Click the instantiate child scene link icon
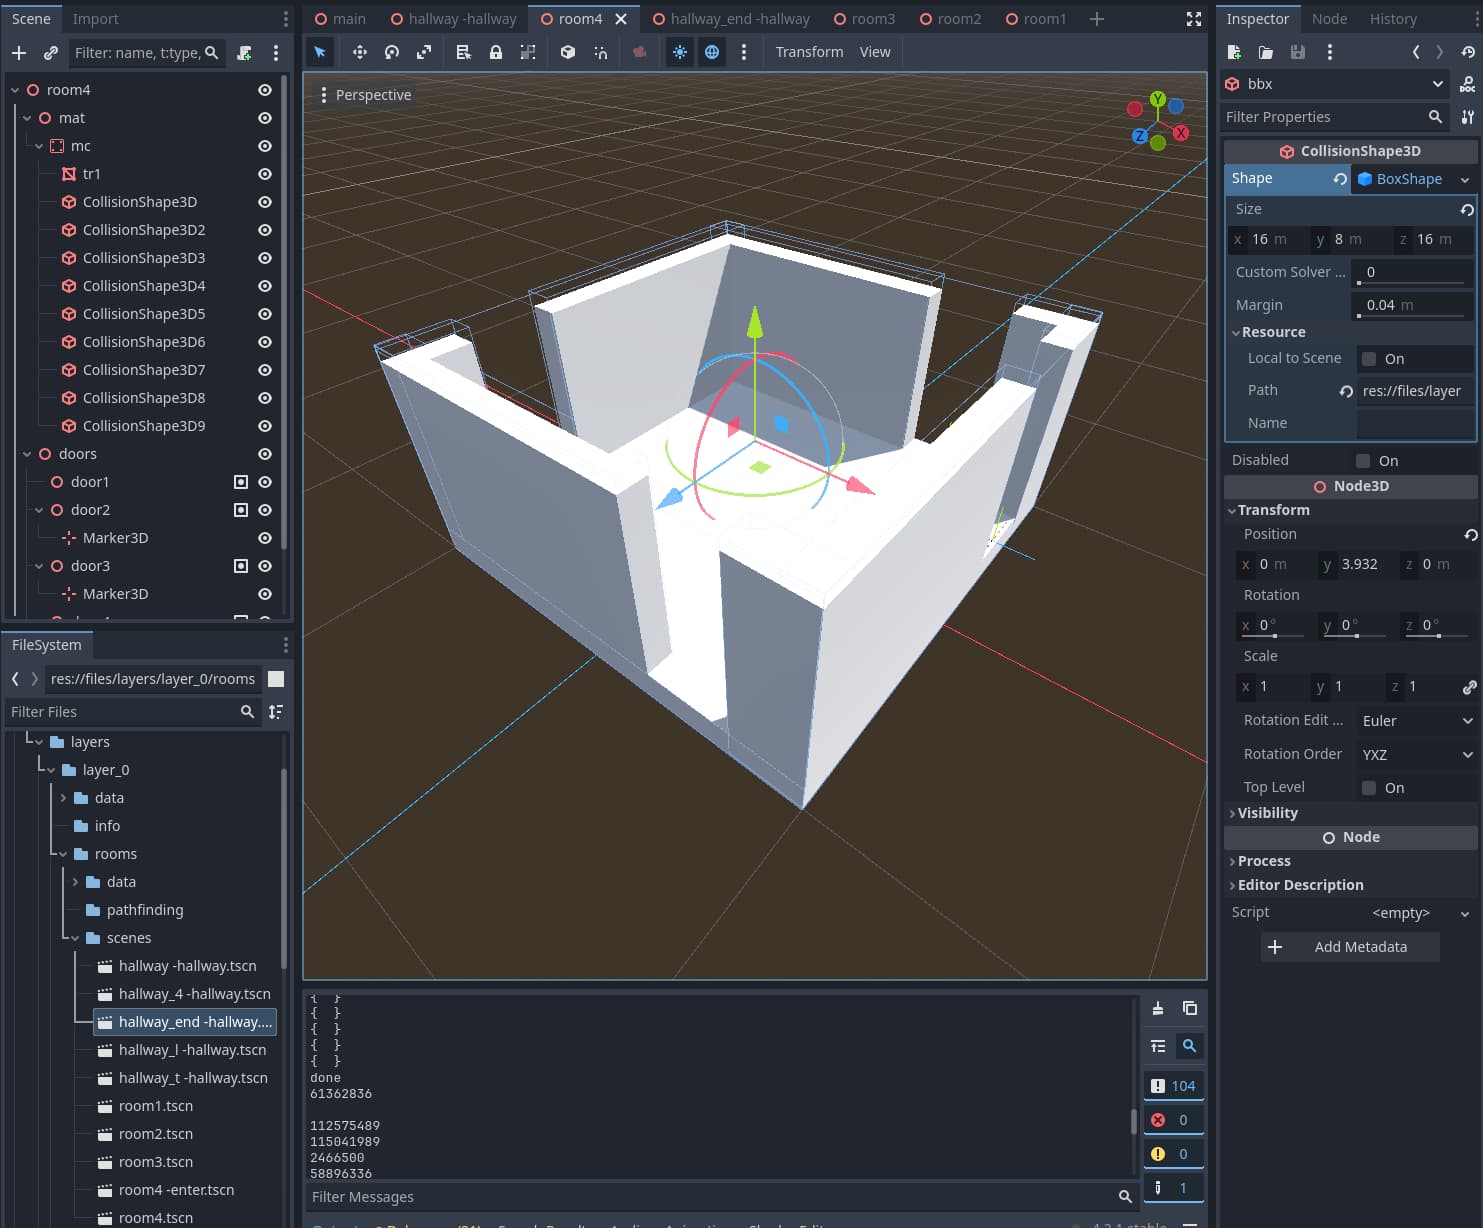 (x=51, y=53)
